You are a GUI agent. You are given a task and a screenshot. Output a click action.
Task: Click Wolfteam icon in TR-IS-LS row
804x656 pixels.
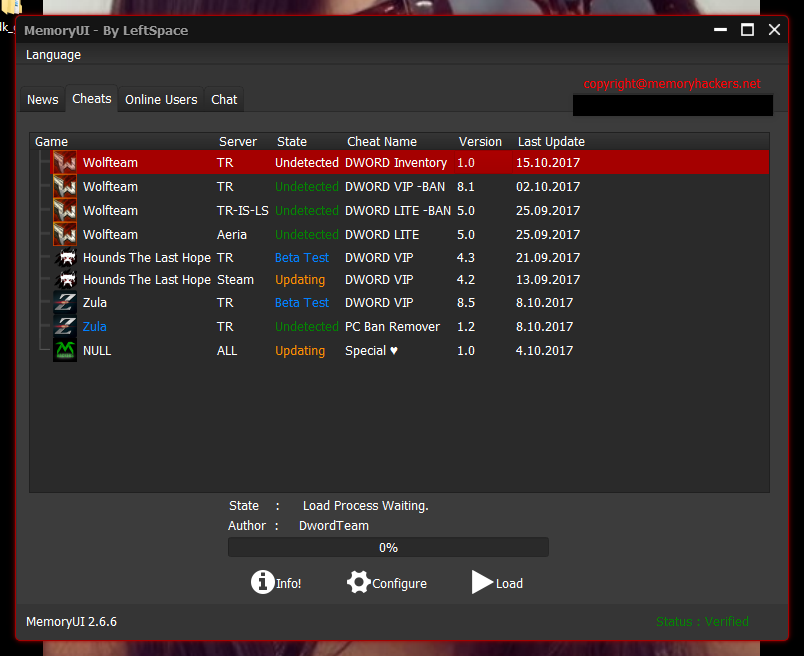(x=65, y=210)
